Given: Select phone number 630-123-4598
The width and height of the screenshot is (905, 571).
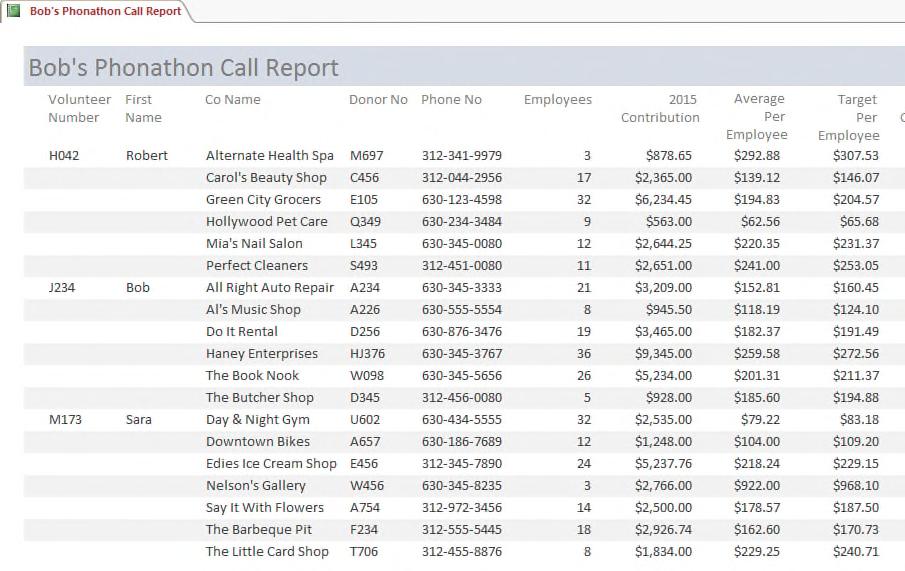Looking at the screenshot, I should 462,200.
